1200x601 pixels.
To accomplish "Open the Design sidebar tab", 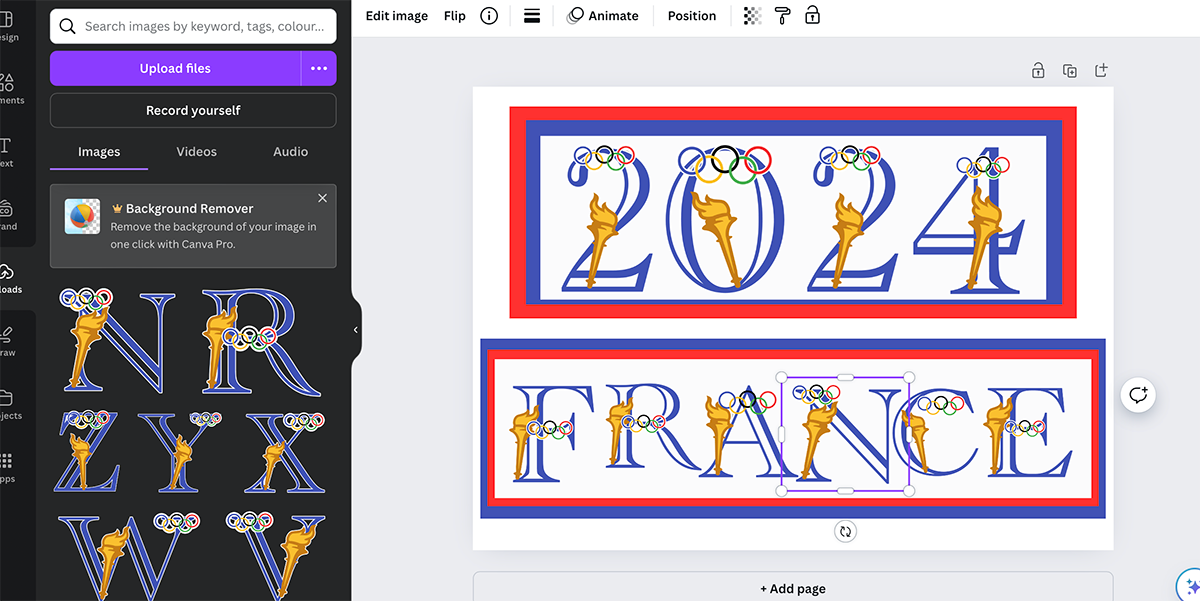I will tap(8, 27).
